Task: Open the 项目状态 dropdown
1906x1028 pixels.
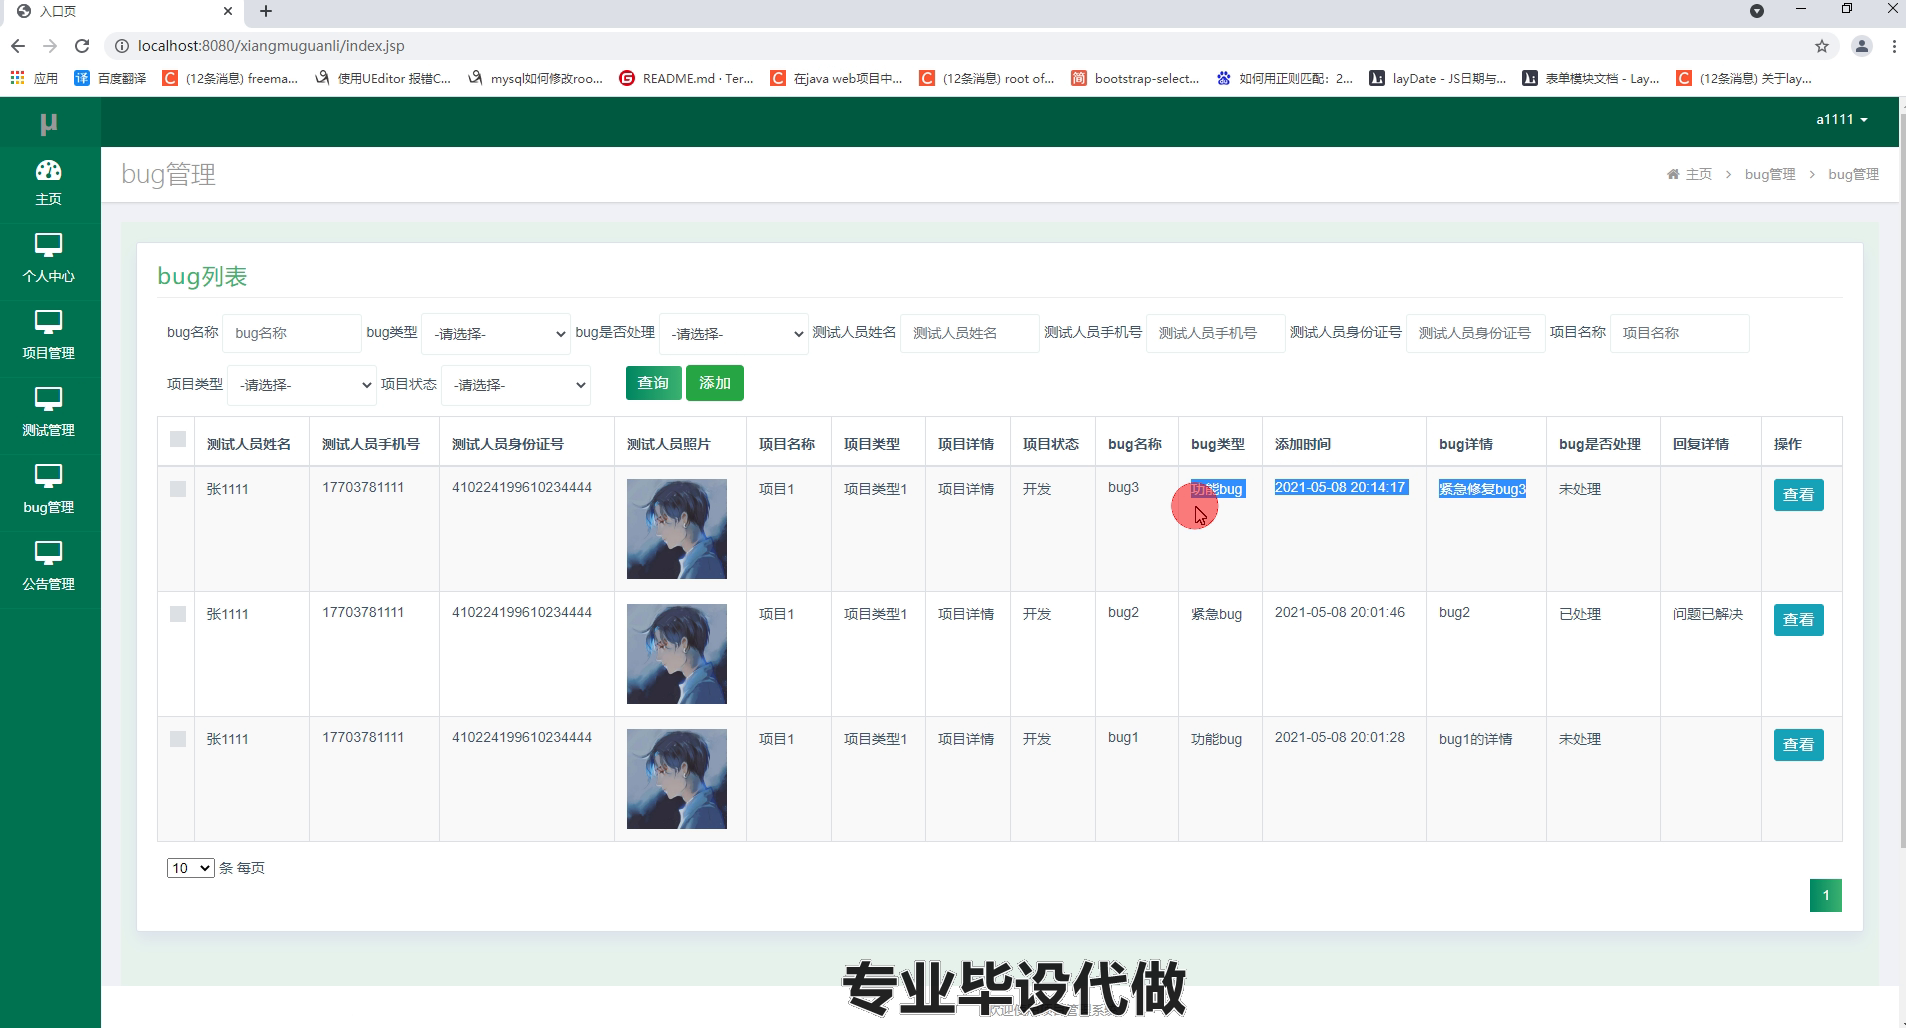Action: click(x=516, y=385)
